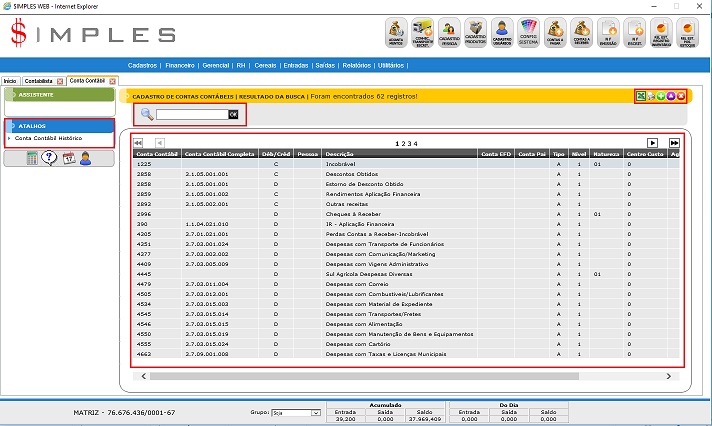Click Conta Contábil Histórico shortcut link

(x=48, y=138)
